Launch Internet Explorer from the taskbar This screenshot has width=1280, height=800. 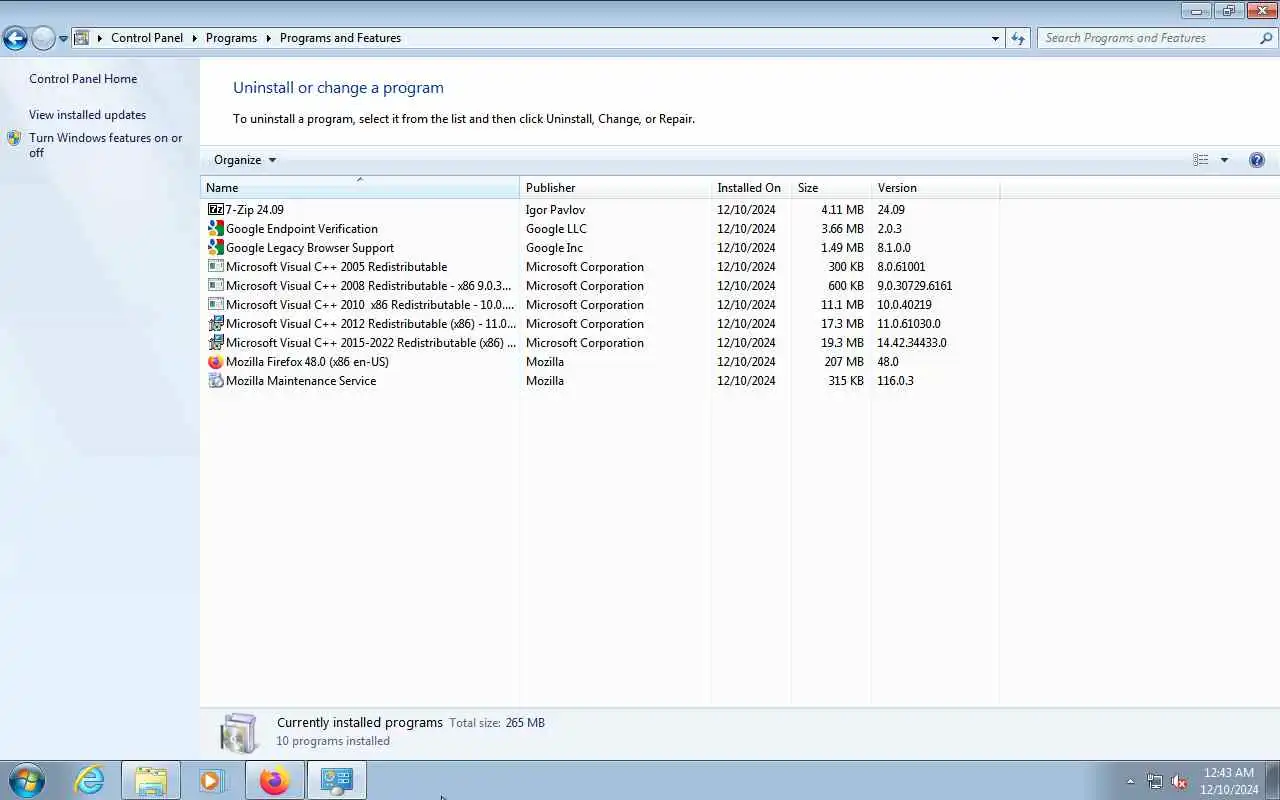[90, 780]
